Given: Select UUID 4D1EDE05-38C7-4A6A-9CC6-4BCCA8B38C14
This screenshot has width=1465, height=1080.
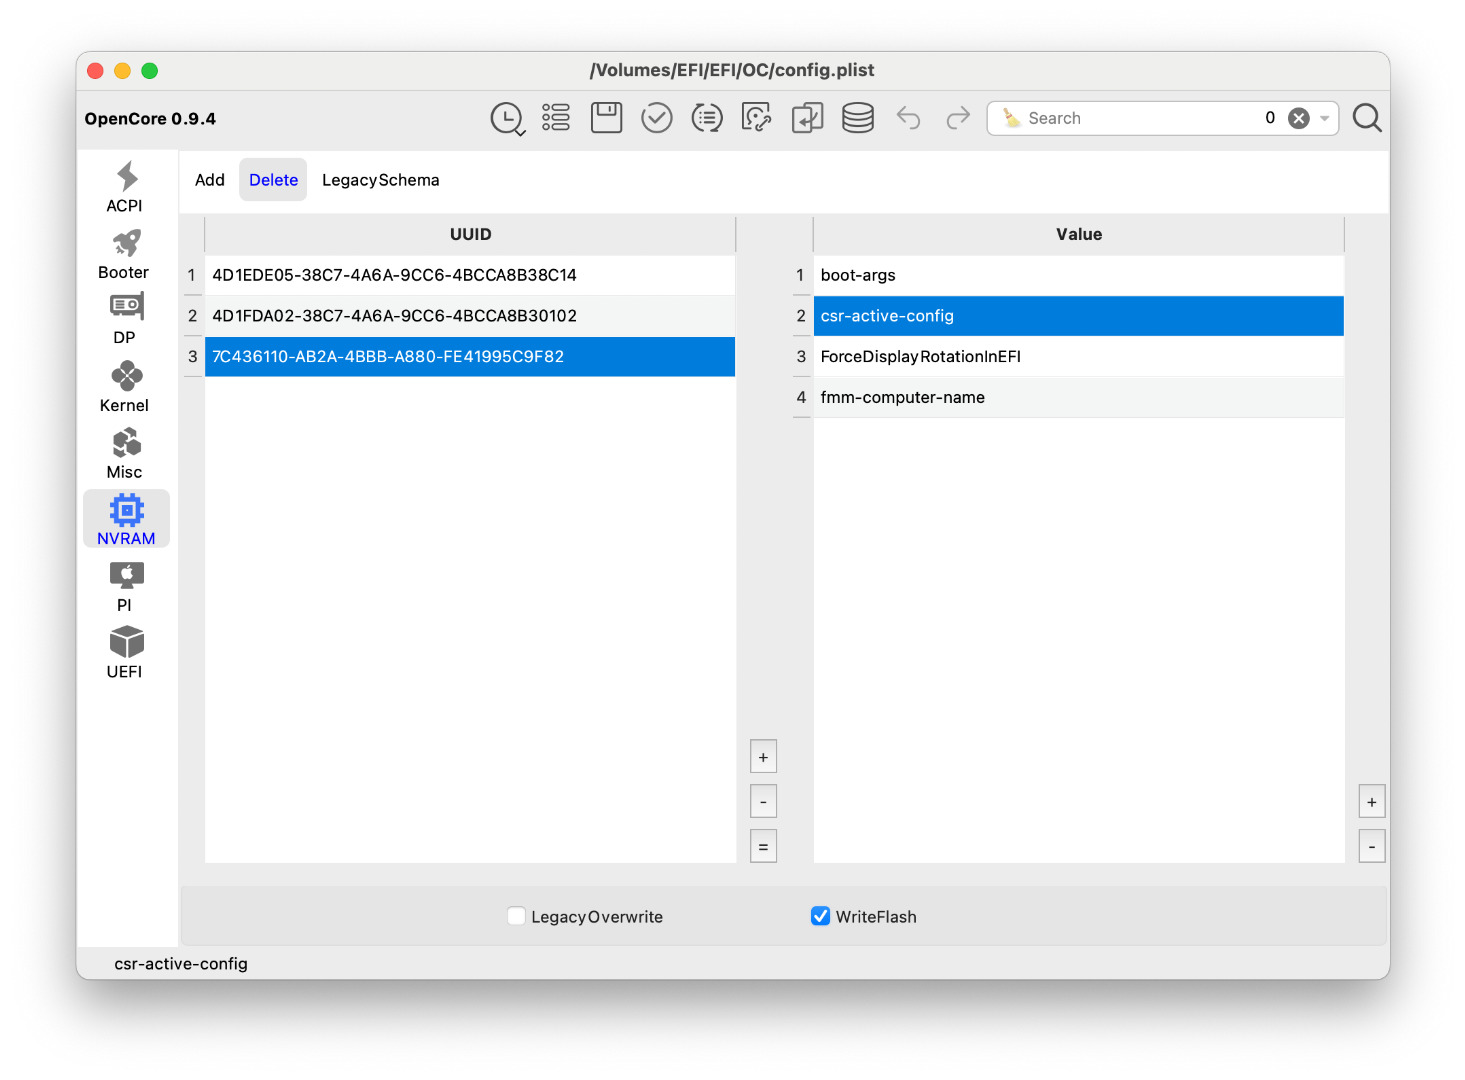Looking at the screenshot, I should tap(470, 275).
